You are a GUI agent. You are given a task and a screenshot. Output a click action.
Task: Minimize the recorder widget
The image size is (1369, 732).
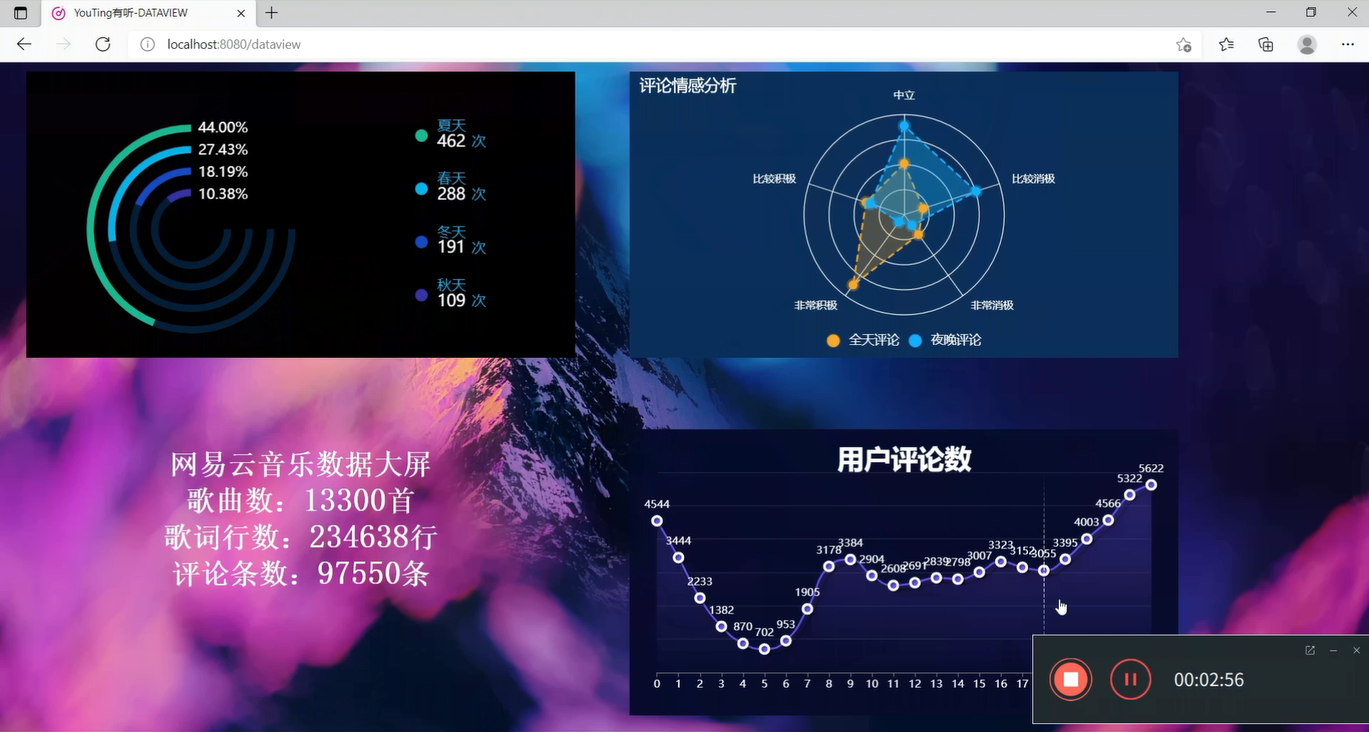[1333, 651]
